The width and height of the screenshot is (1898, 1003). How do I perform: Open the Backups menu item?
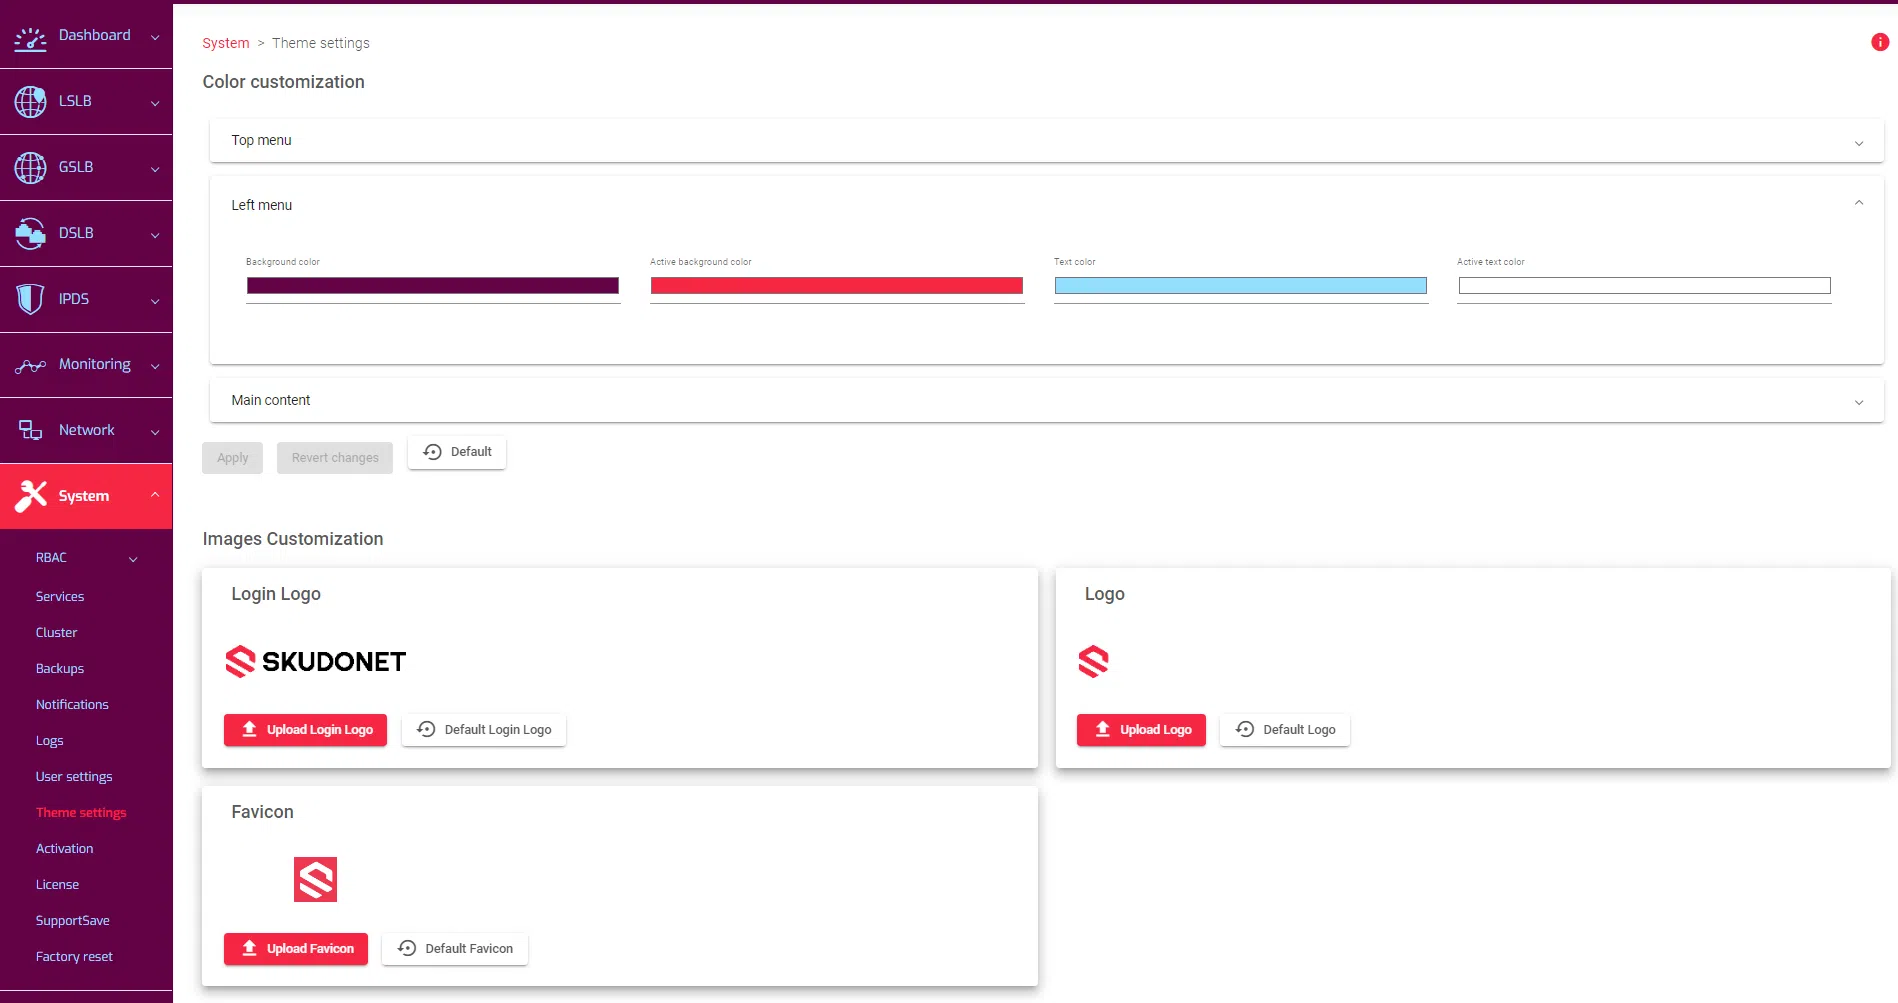click(60, 669)
